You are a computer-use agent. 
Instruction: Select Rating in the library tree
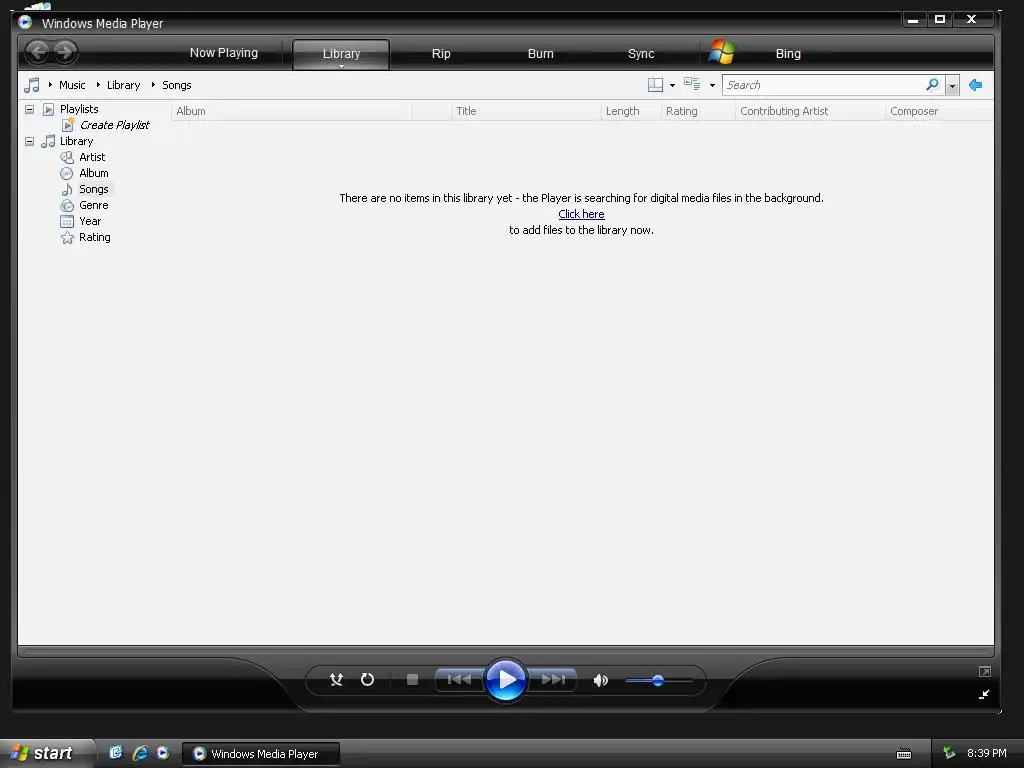click(95, 237)
